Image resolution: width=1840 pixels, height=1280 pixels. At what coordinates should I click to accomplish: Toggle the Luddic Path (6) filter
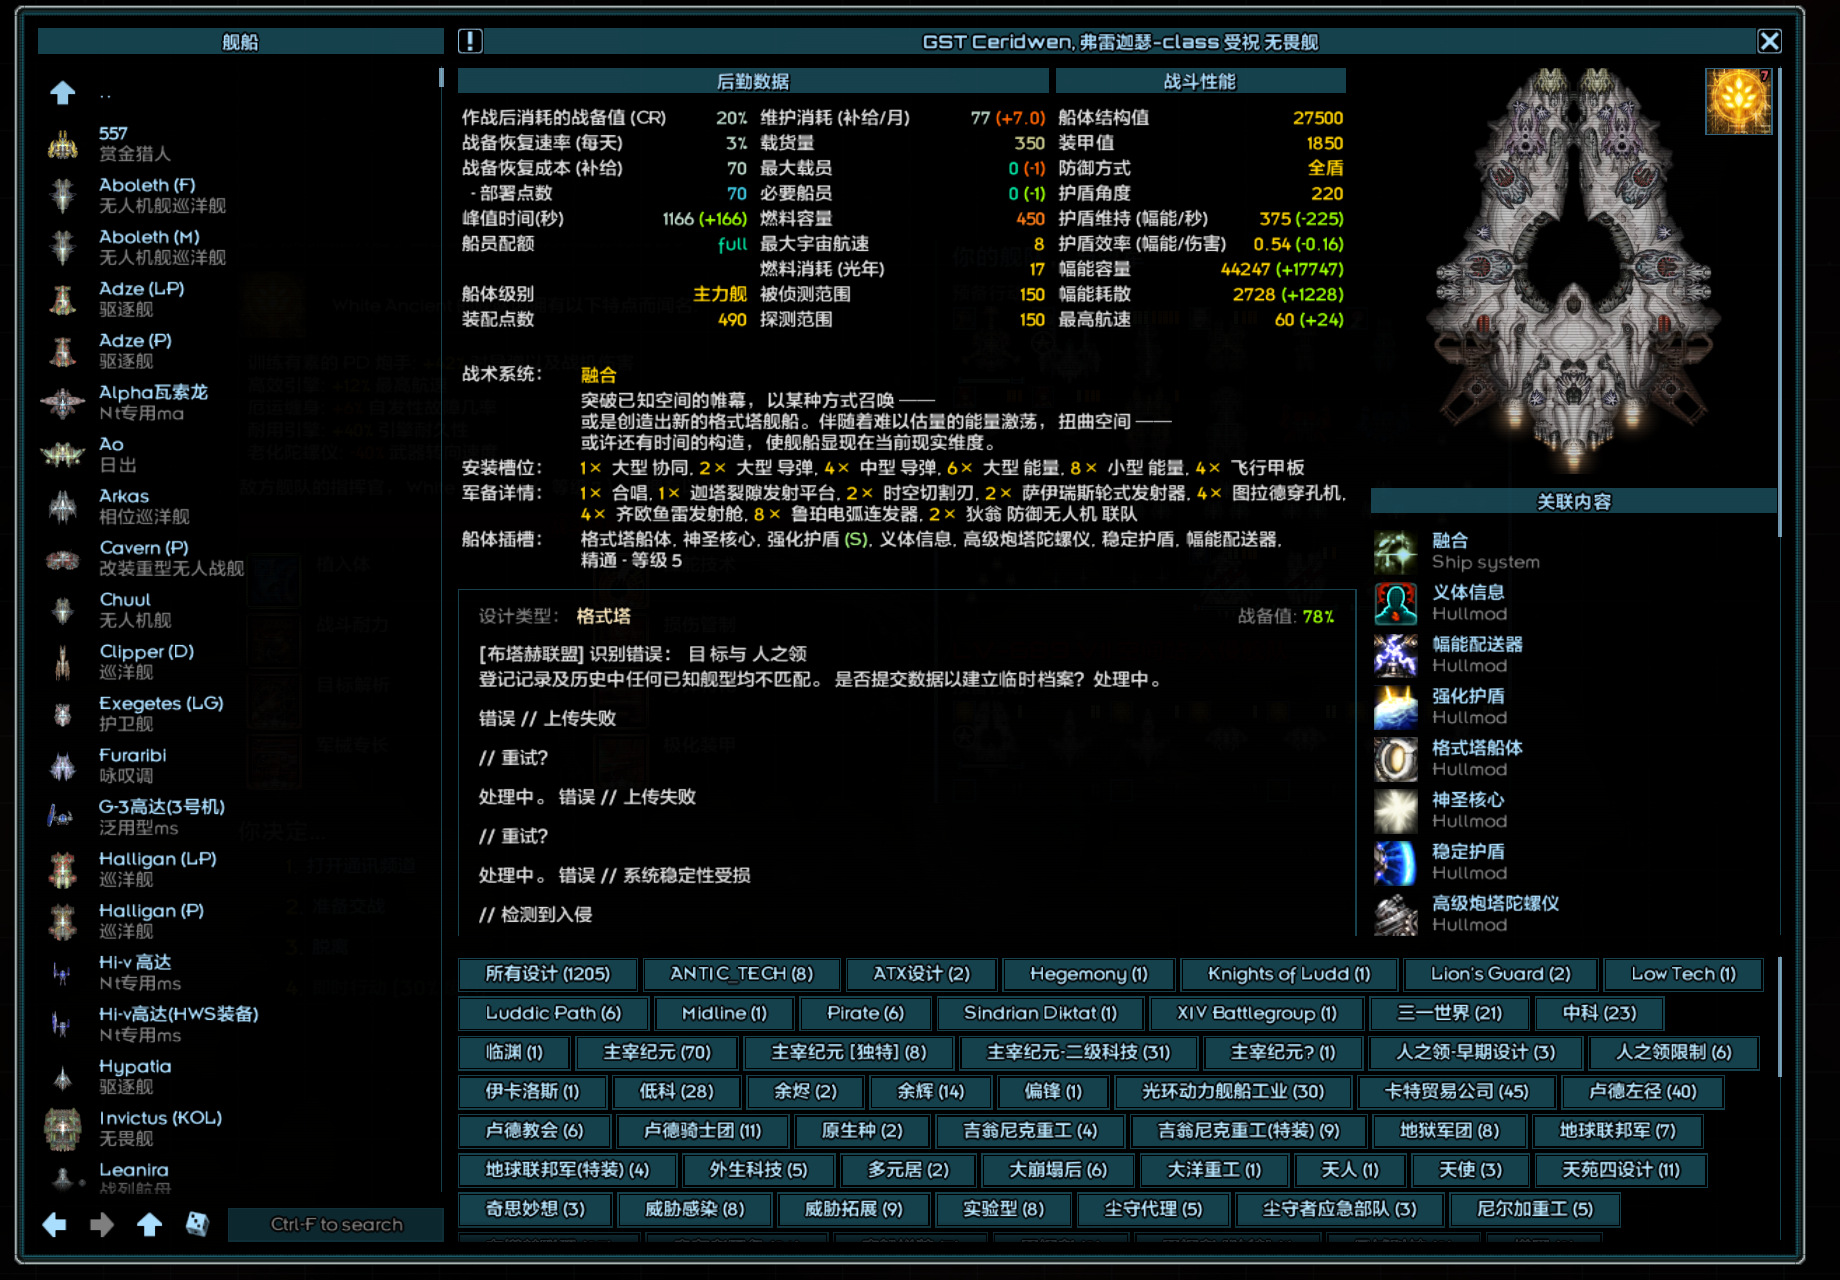(553, 1013)
